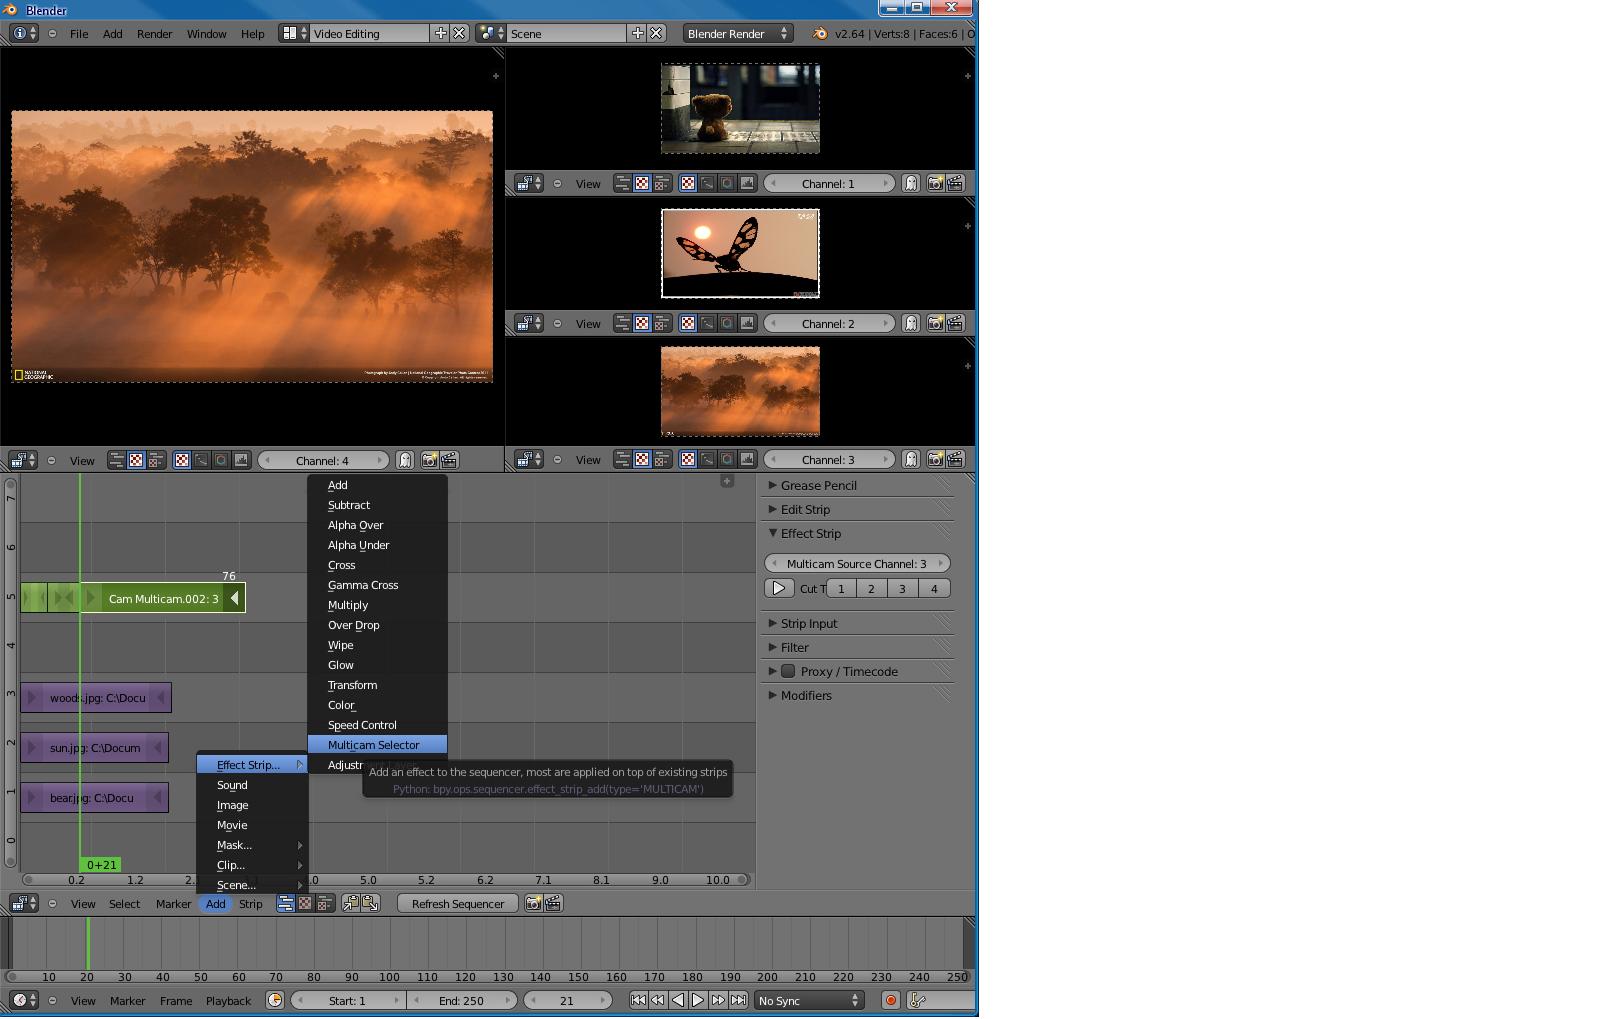Adjust End: 250 frame field
This screenshot has width=1606, height=1019.
click(461, 1000)
